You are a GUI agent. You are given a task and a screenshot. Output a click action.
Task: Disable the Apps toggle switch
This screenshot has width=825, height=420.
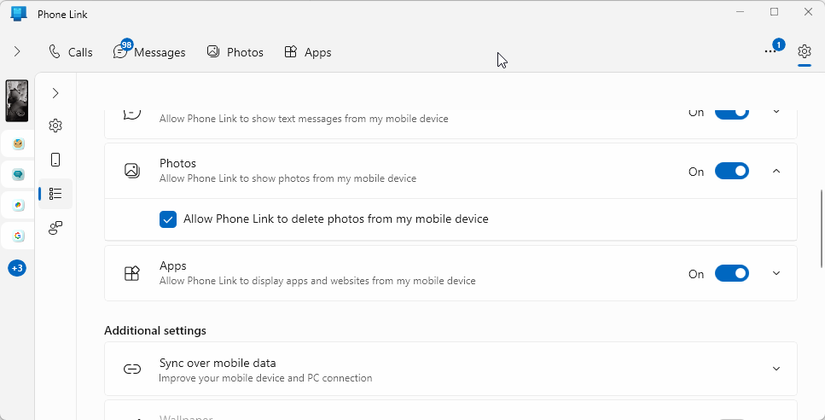click(x=731, y=274)
